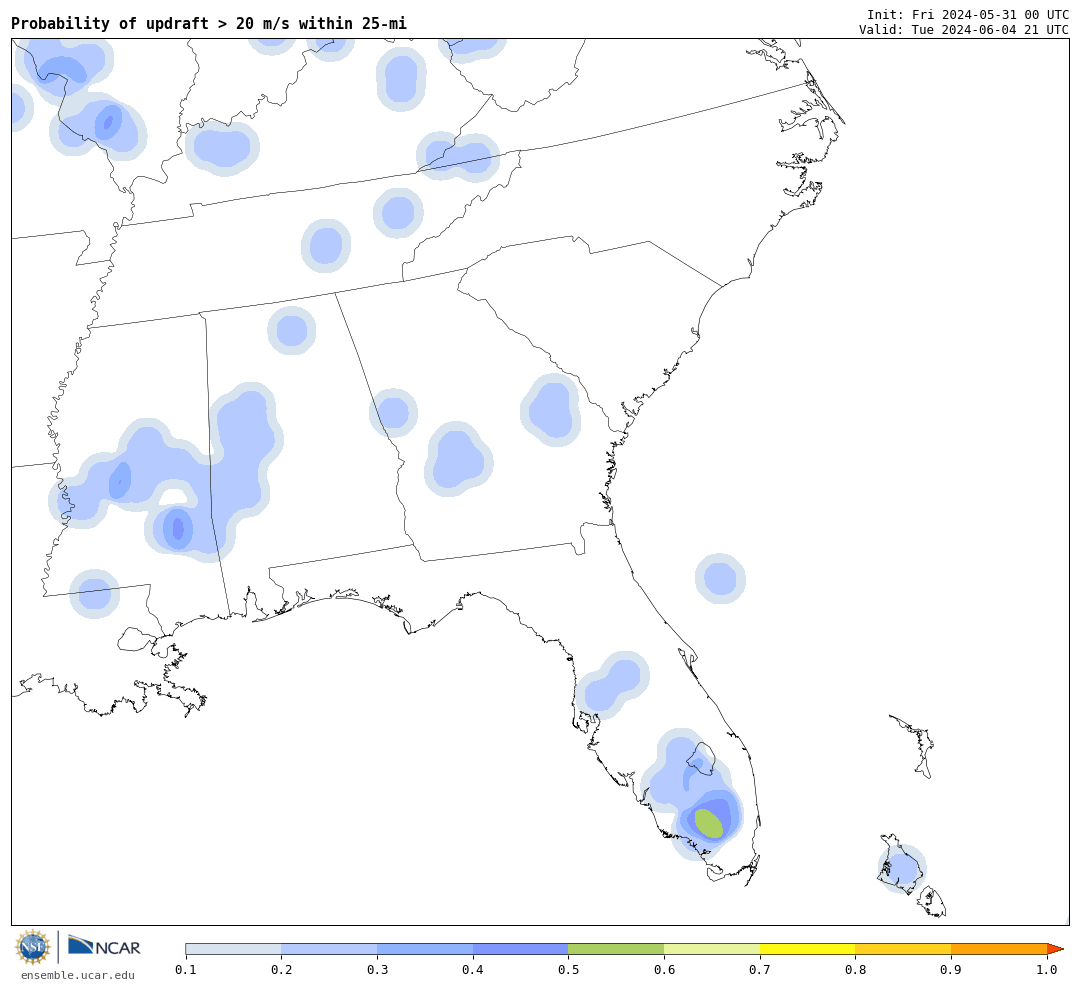
Task: Click the NCAR logo
Action: coord(104,946)
